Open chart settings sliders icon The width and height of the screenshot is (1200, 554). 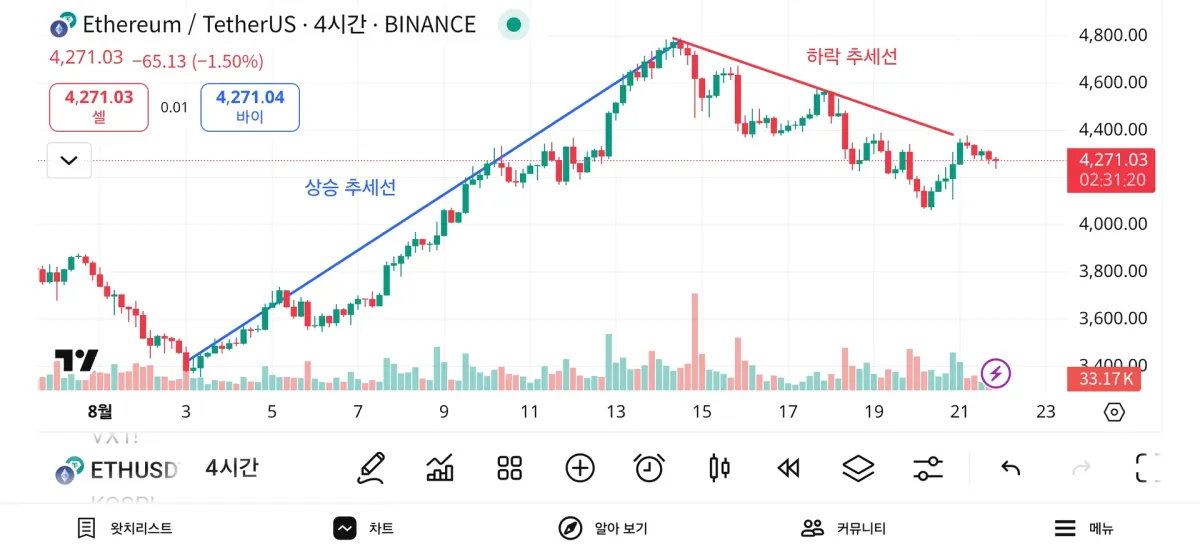coord(928,467)
